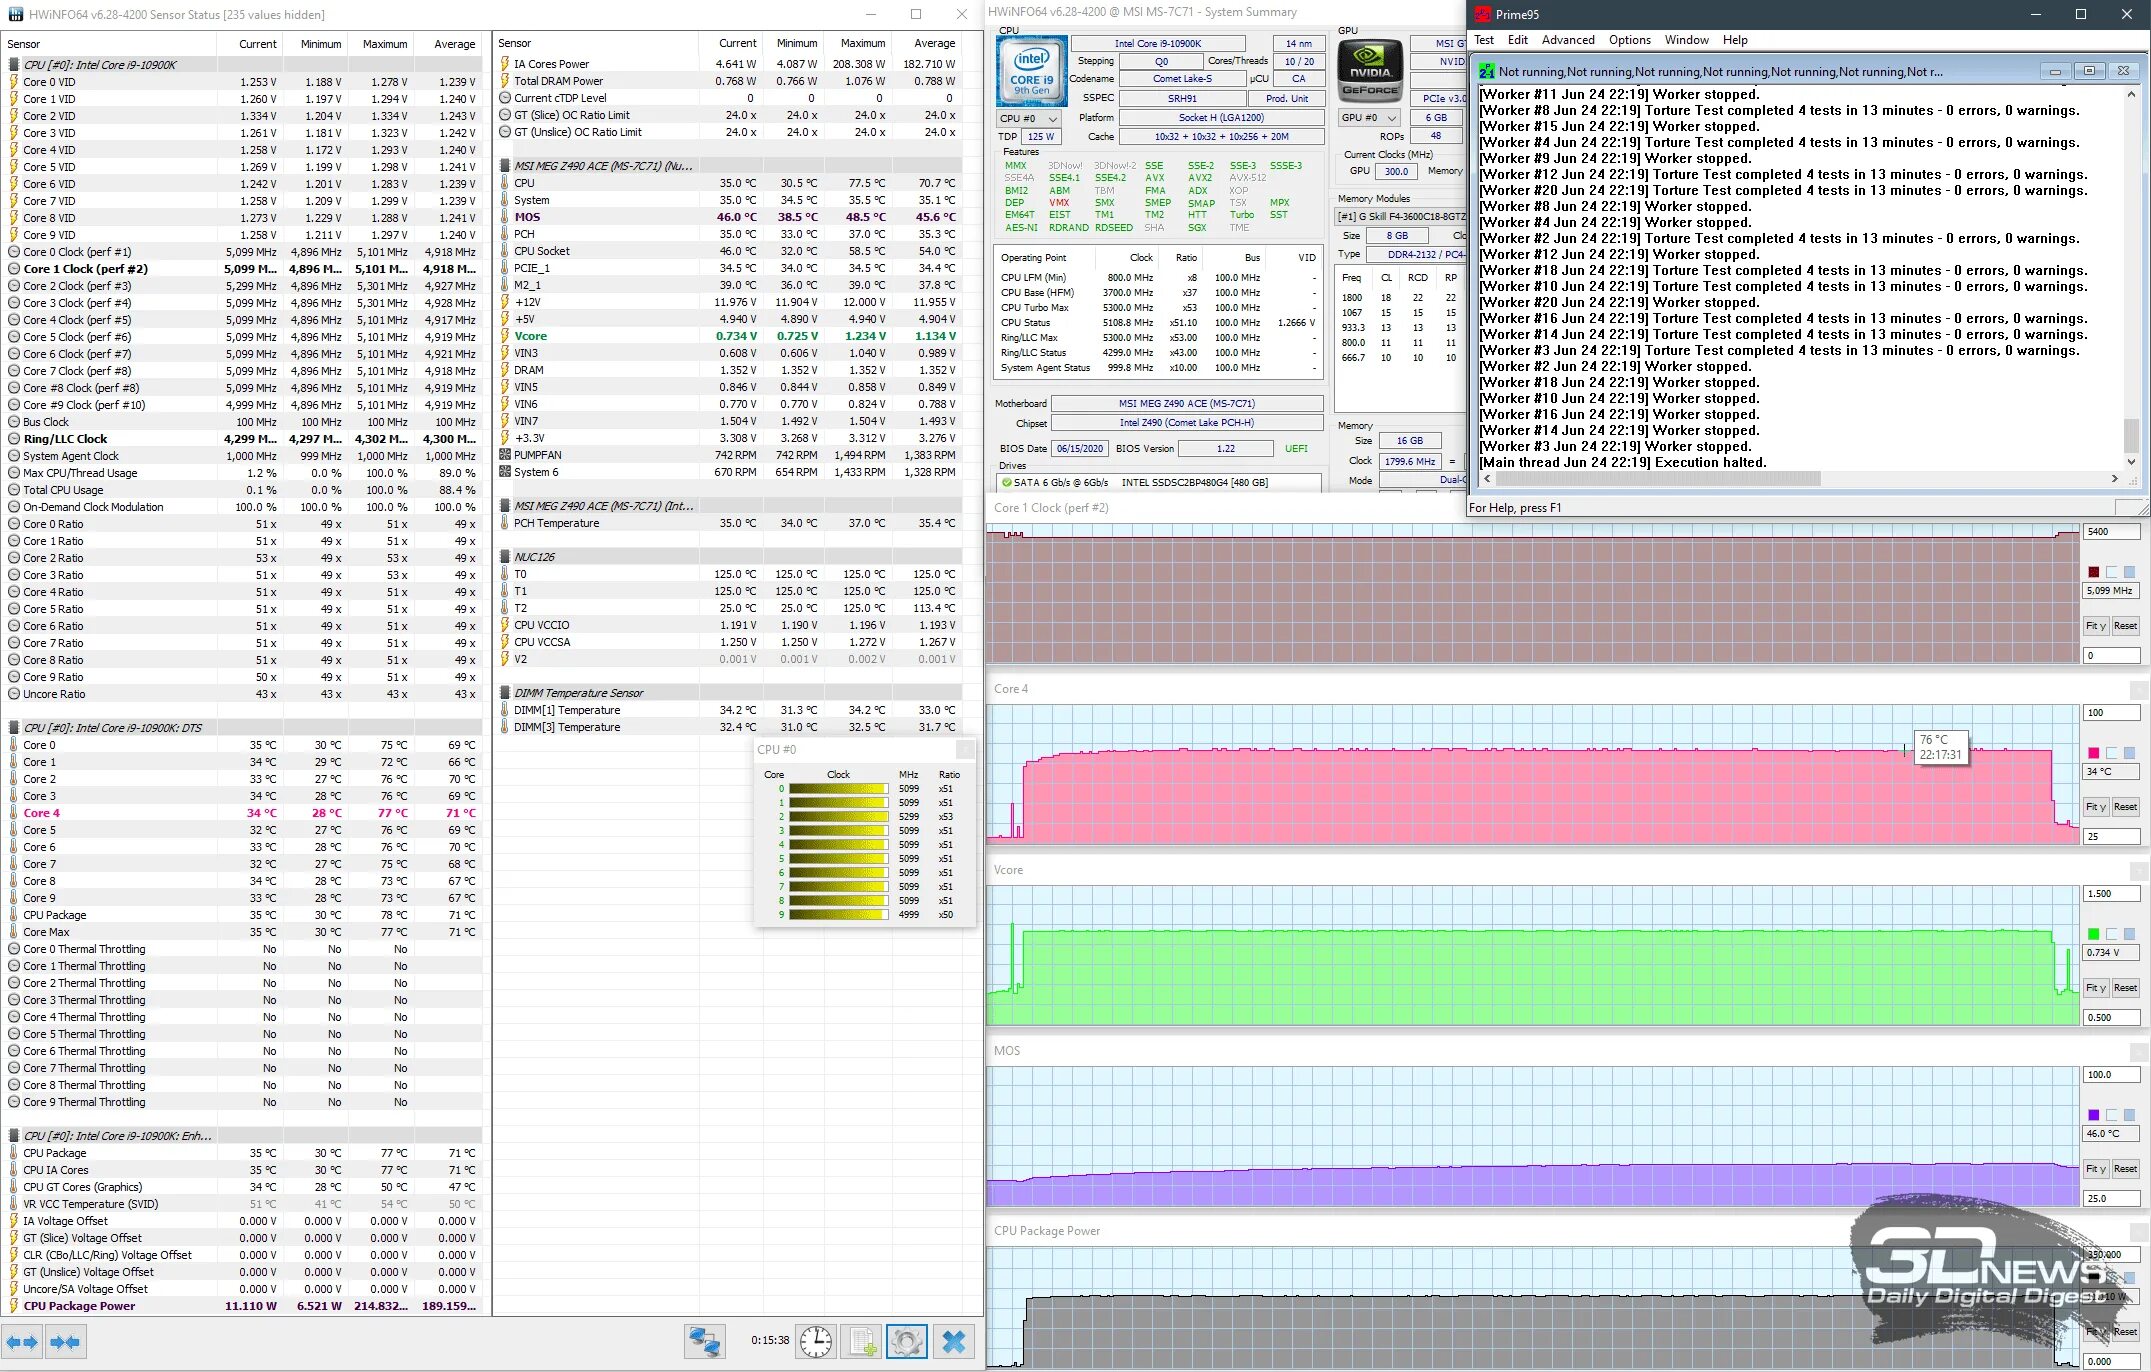Screen dimensions: 2151x1372
Task: Click the Ring/LLC Clock sensor icon
Action: [14, 439]
